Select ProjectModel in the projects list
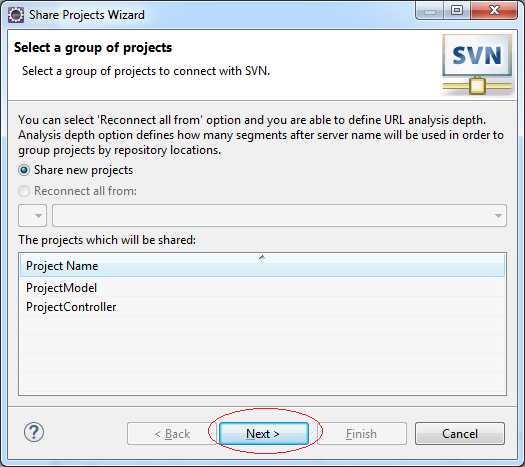Screen dimensions: 525x467 (x=262, y=288)
